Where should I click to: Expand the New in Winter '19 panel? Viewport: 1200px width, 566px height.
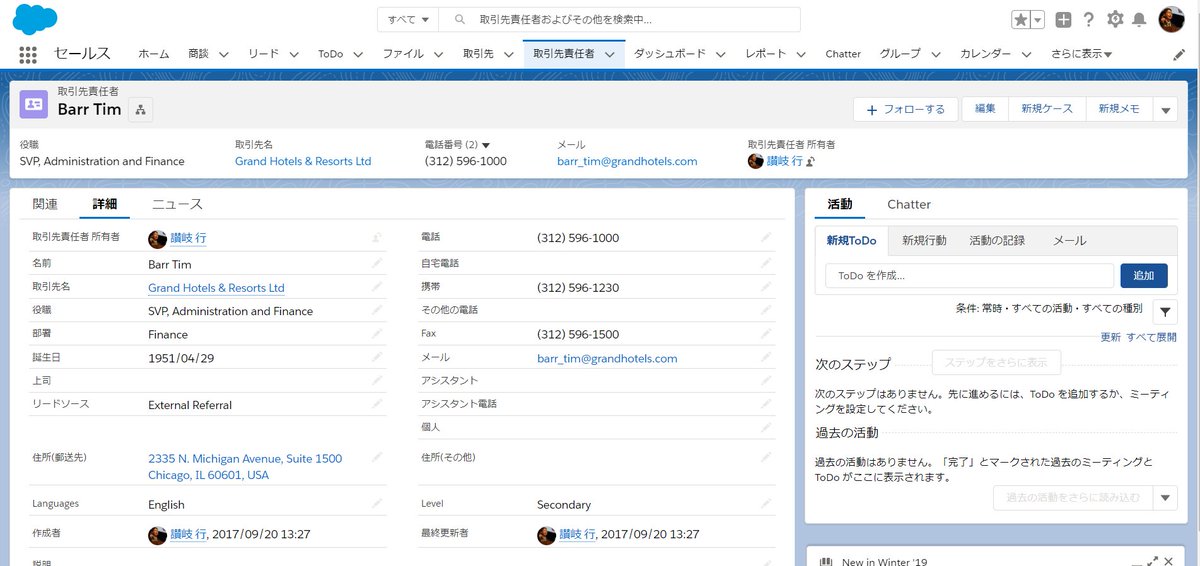[1152, 562]
